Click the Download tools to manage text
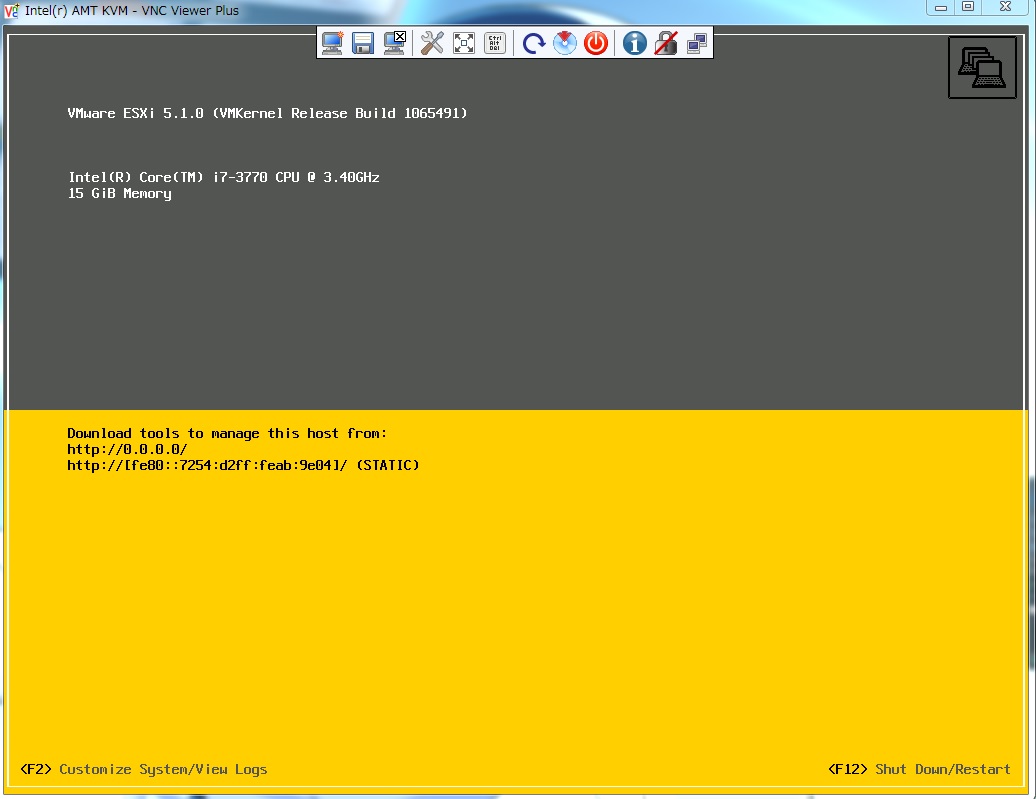 227,434
